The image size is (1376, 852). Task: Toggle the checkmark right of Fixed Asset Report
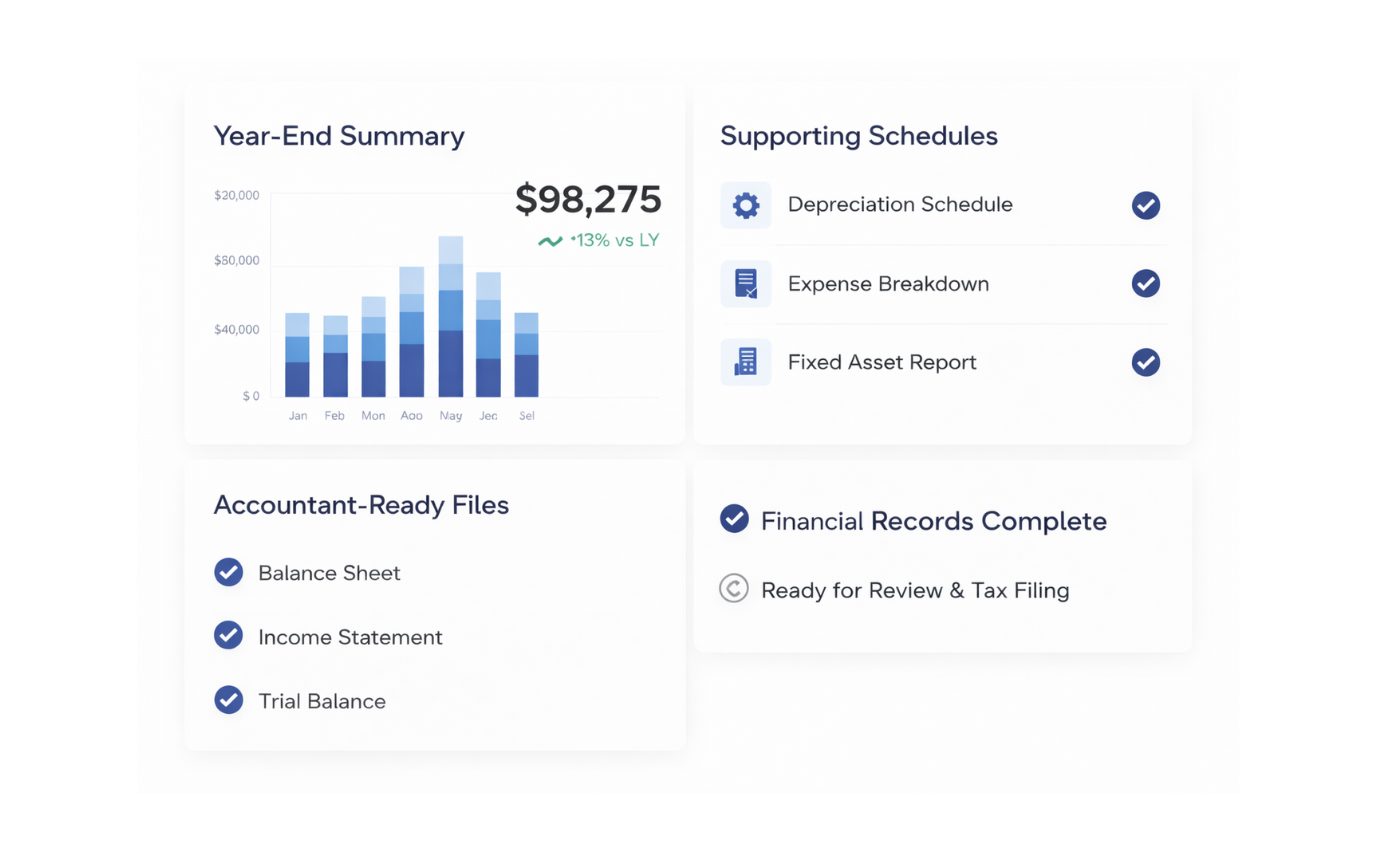(1145, 362)
